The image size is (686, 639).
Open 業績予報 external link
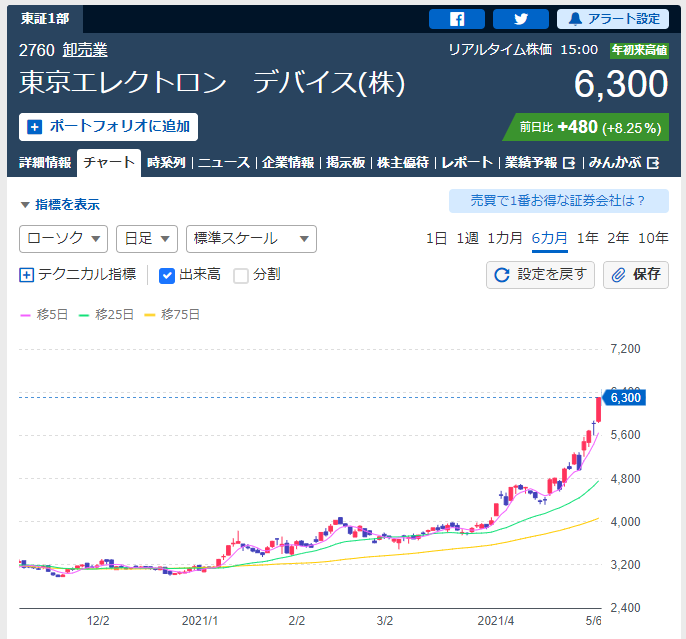click(x=540, y=163)
